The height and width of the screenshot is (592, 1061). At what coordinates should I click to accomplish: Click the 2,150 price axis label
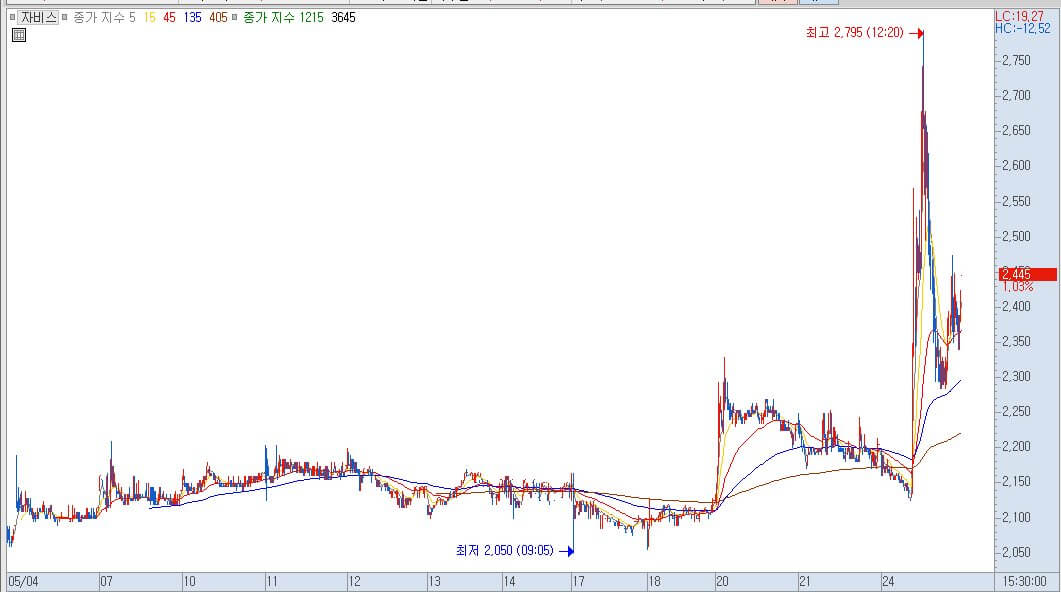(1016, 482)
